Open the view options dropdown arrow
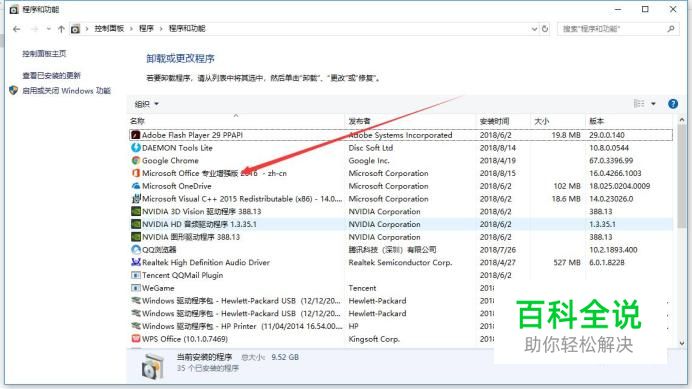 coord(654,104)
